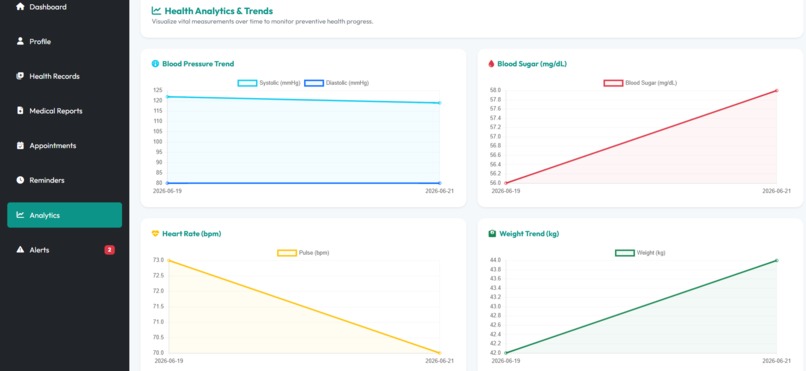Click the Appointments calendar icon
This screenshot has width=806, height=371.
[x=20, y=145]
